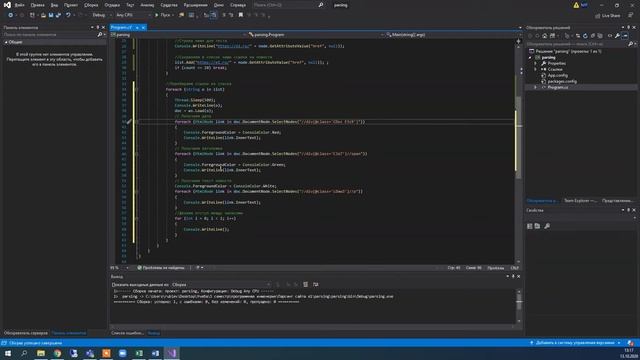Viewport: 640px width, 360px height.
Task: Click the refresh icon in Solution Explorer
Action: point(585,36)
